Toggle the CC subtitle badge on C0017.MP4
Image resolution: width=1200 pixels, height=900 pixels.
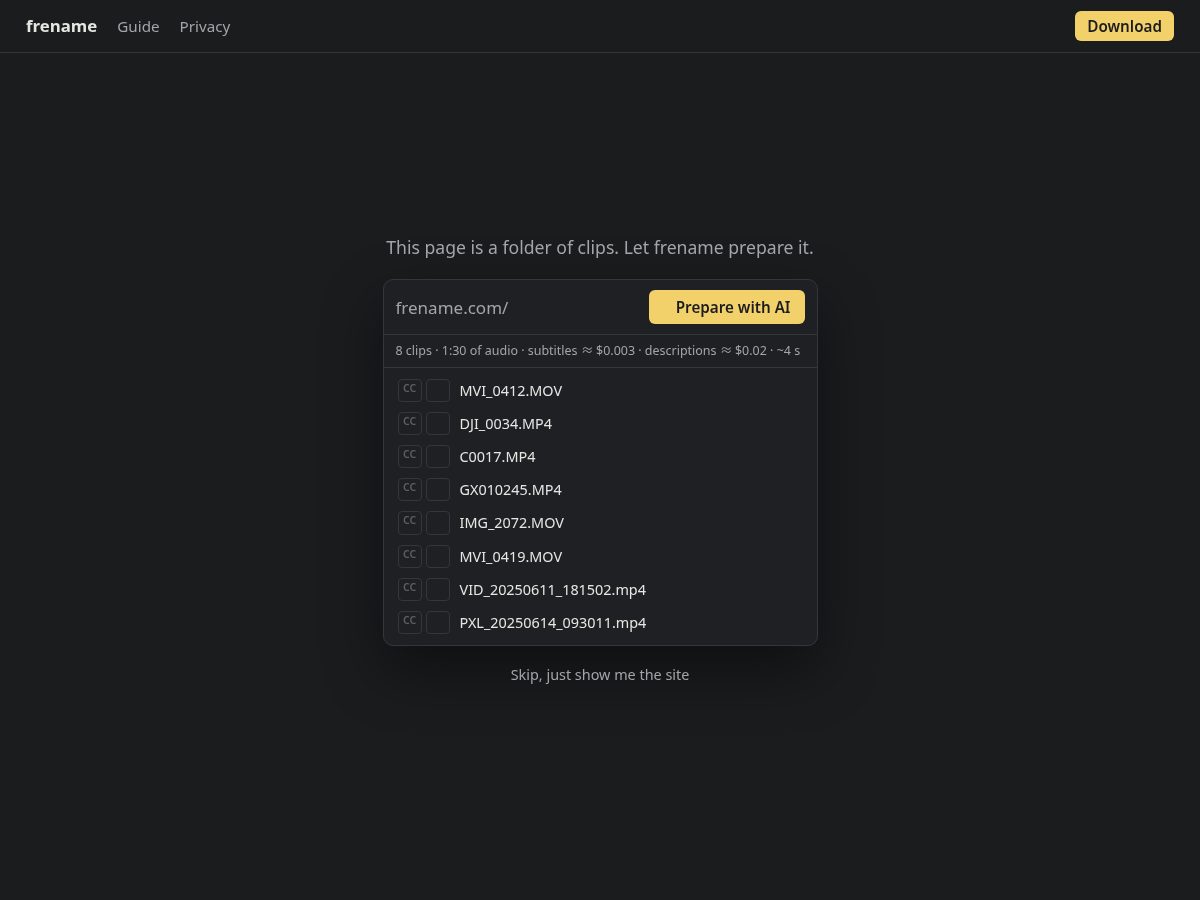tap(409, 456)
